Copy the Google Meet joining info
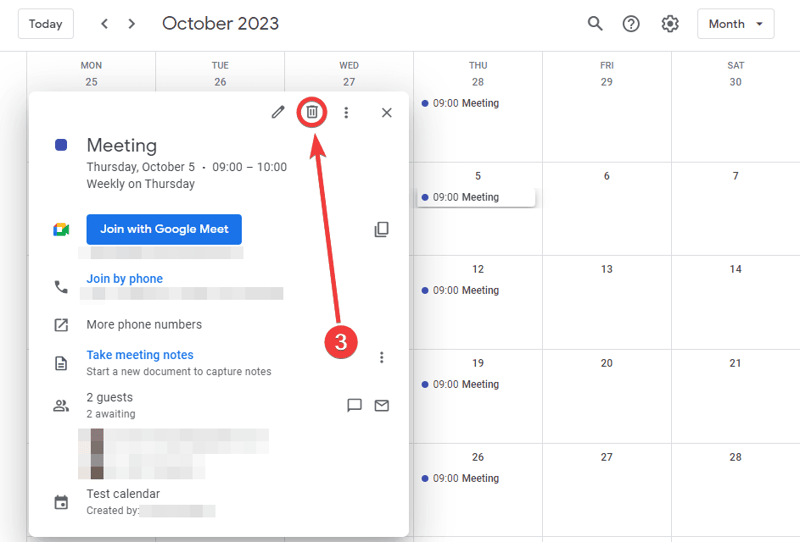This screenshot has height=542, width=800. coord(381,230)
